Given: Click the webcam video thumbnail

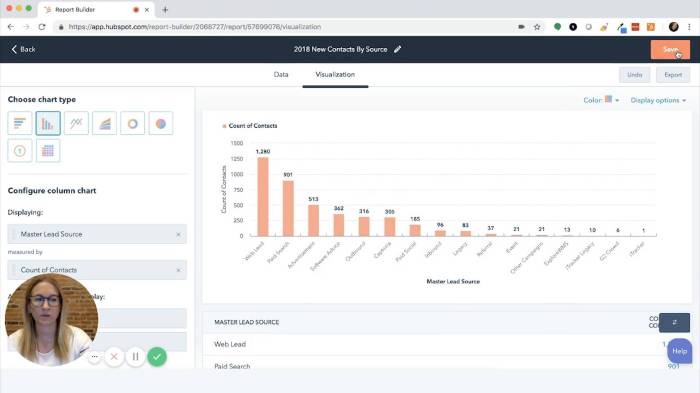Looking at the screenshot, I should [51, 320].
